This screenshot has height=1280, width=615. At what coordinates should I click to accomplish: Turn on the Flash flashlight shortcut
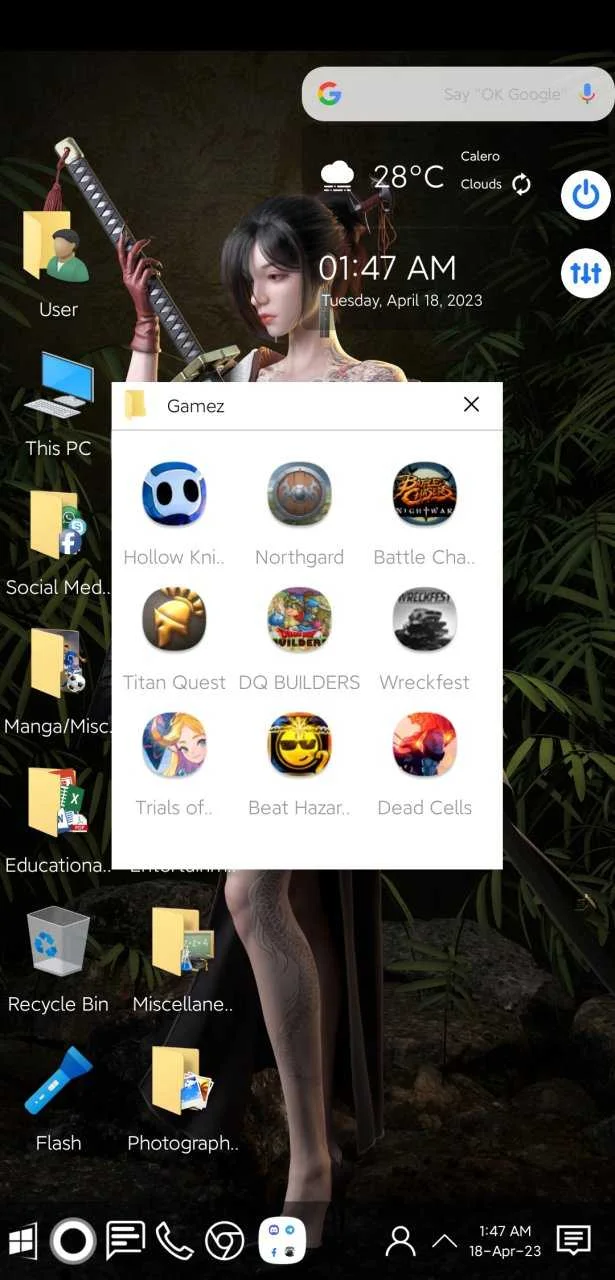(x=57, y=1080)
